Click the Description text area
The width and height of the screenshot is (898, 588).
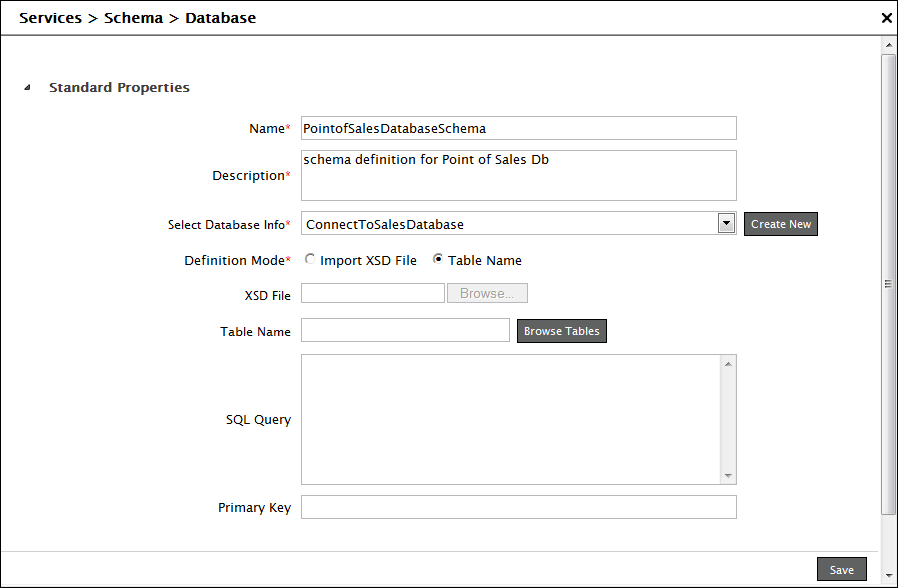point(518,175)
